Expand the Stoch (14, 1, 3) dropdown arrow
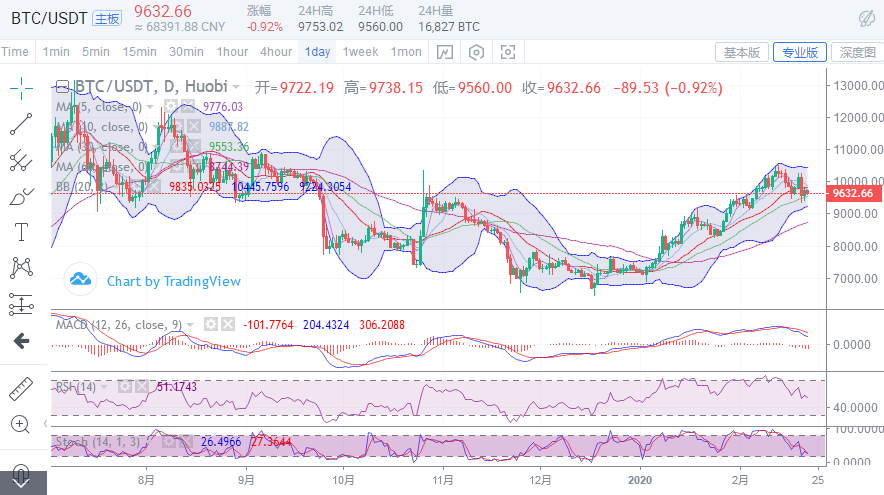The width and height of the screenshot is (884, 495). (x=149, y=442)
